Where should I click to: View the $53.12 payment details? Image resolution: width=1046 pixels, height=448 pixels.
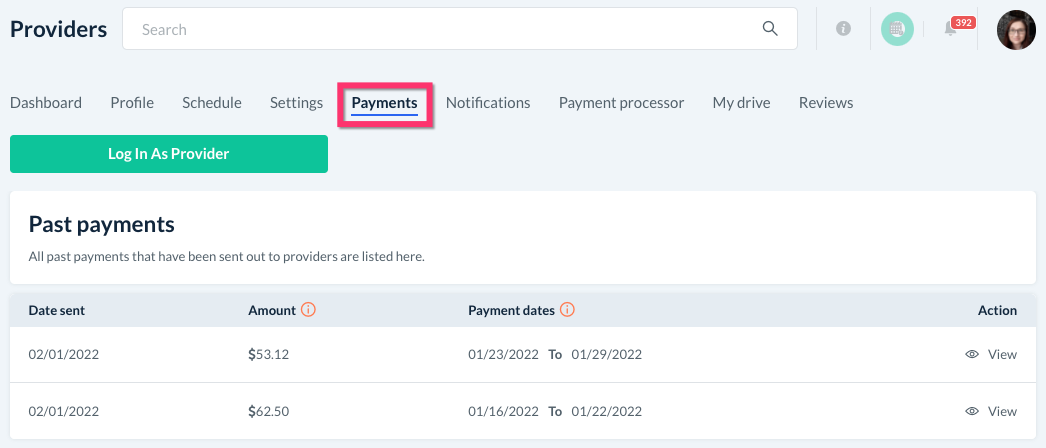(991, 354)
